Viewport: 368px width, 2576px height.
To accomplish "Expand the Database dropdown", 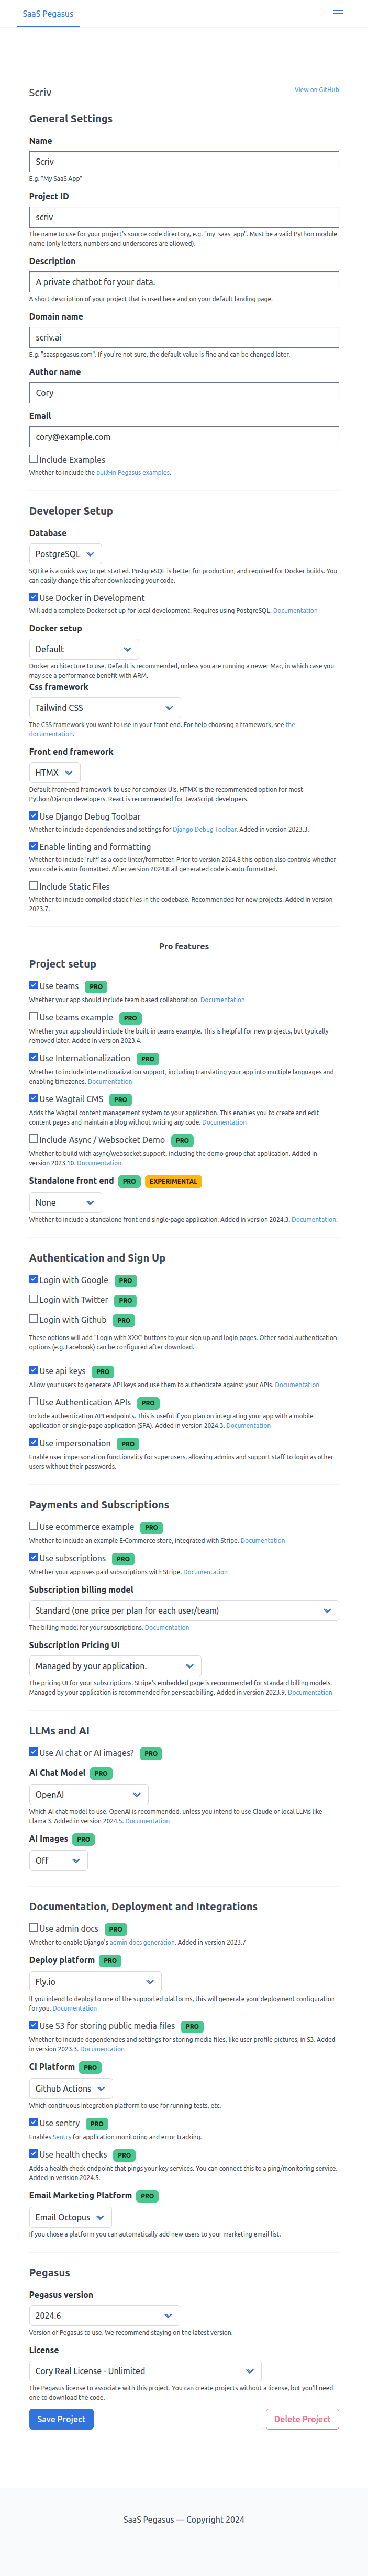I will coord(65,554).
